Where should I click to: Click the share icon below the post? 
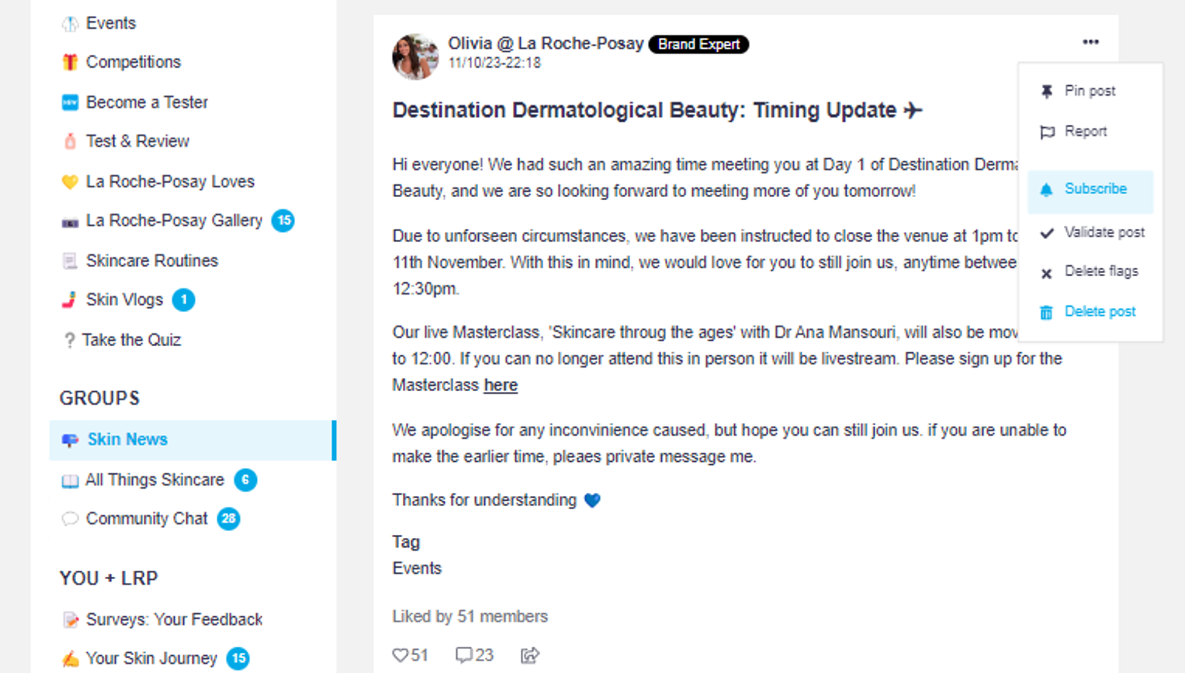pos(530,656)
